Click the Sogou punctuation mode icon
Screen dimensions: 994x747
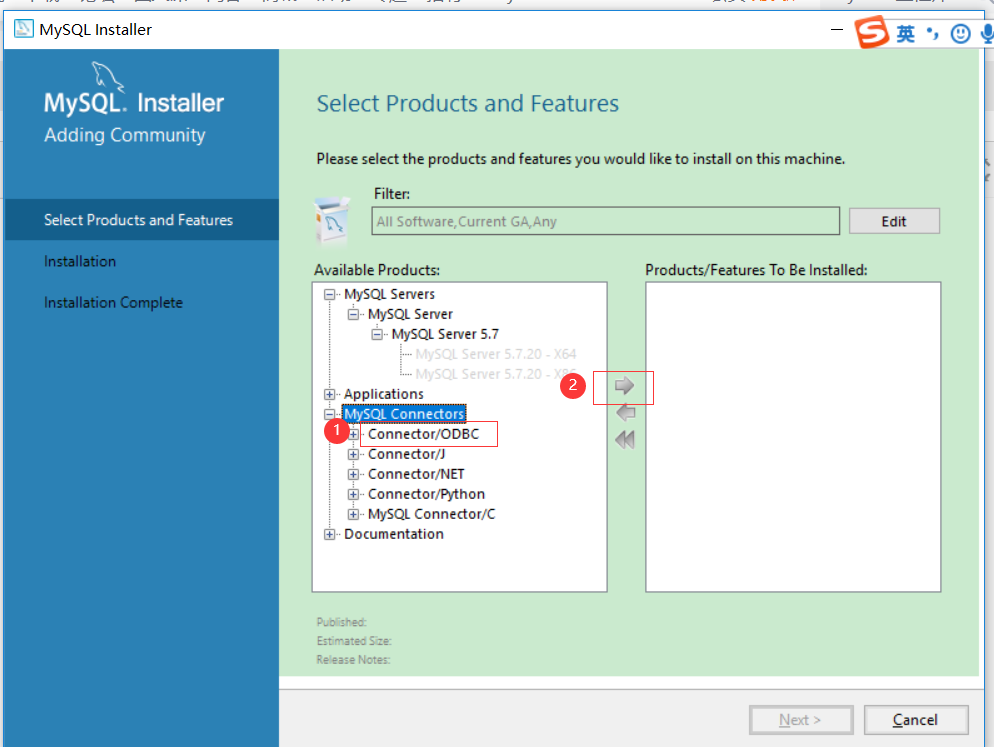click(x=932, y=33)
